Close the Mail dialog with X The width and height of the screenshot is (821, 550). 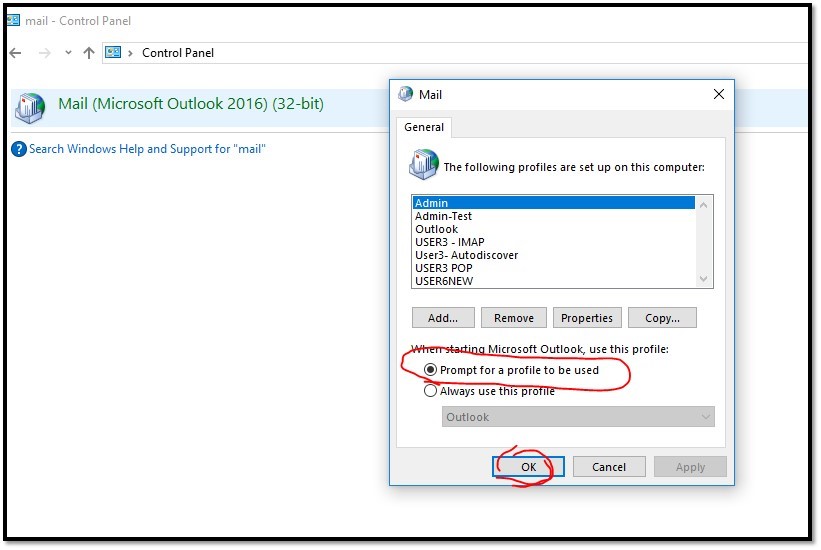(x=718, y=94)
